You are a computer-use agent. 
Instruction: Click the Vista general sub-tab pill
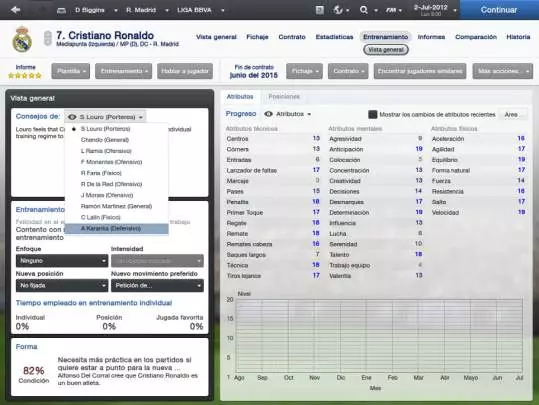click(x=386, y=50)
